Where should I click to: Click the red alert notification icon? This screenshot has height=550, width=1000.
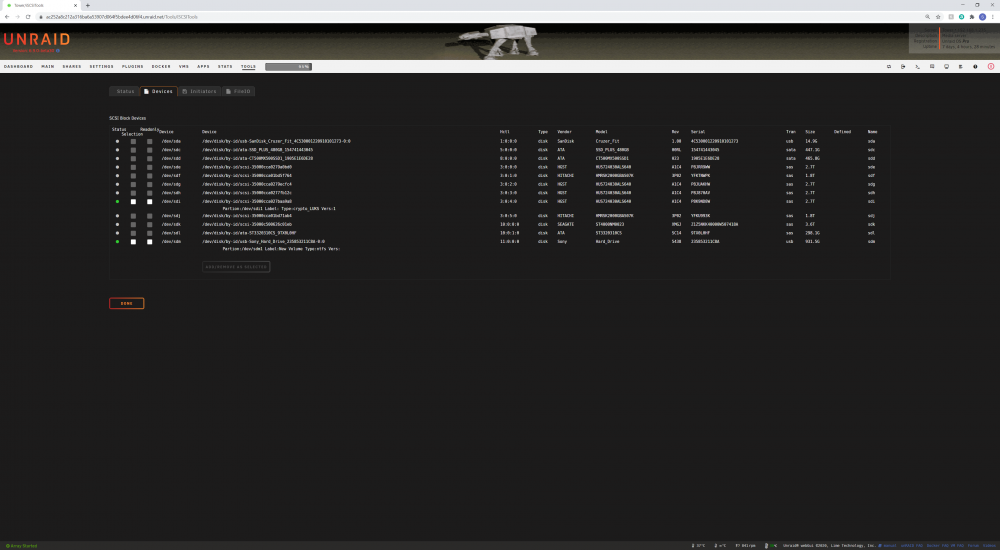tap(990, 66)
